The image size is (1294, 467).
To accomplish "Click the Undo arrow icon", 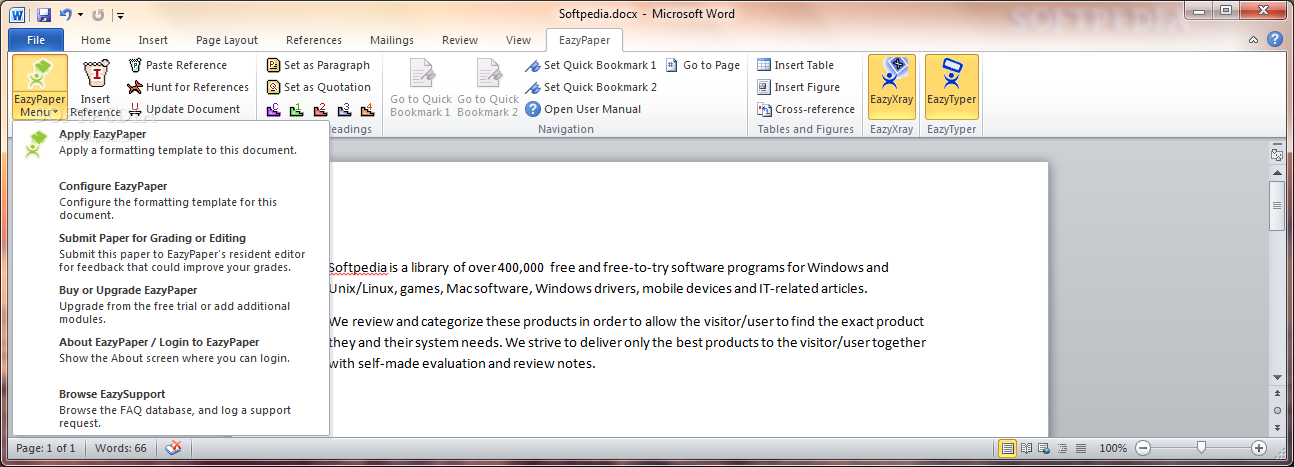I will [x=66, y=15].
